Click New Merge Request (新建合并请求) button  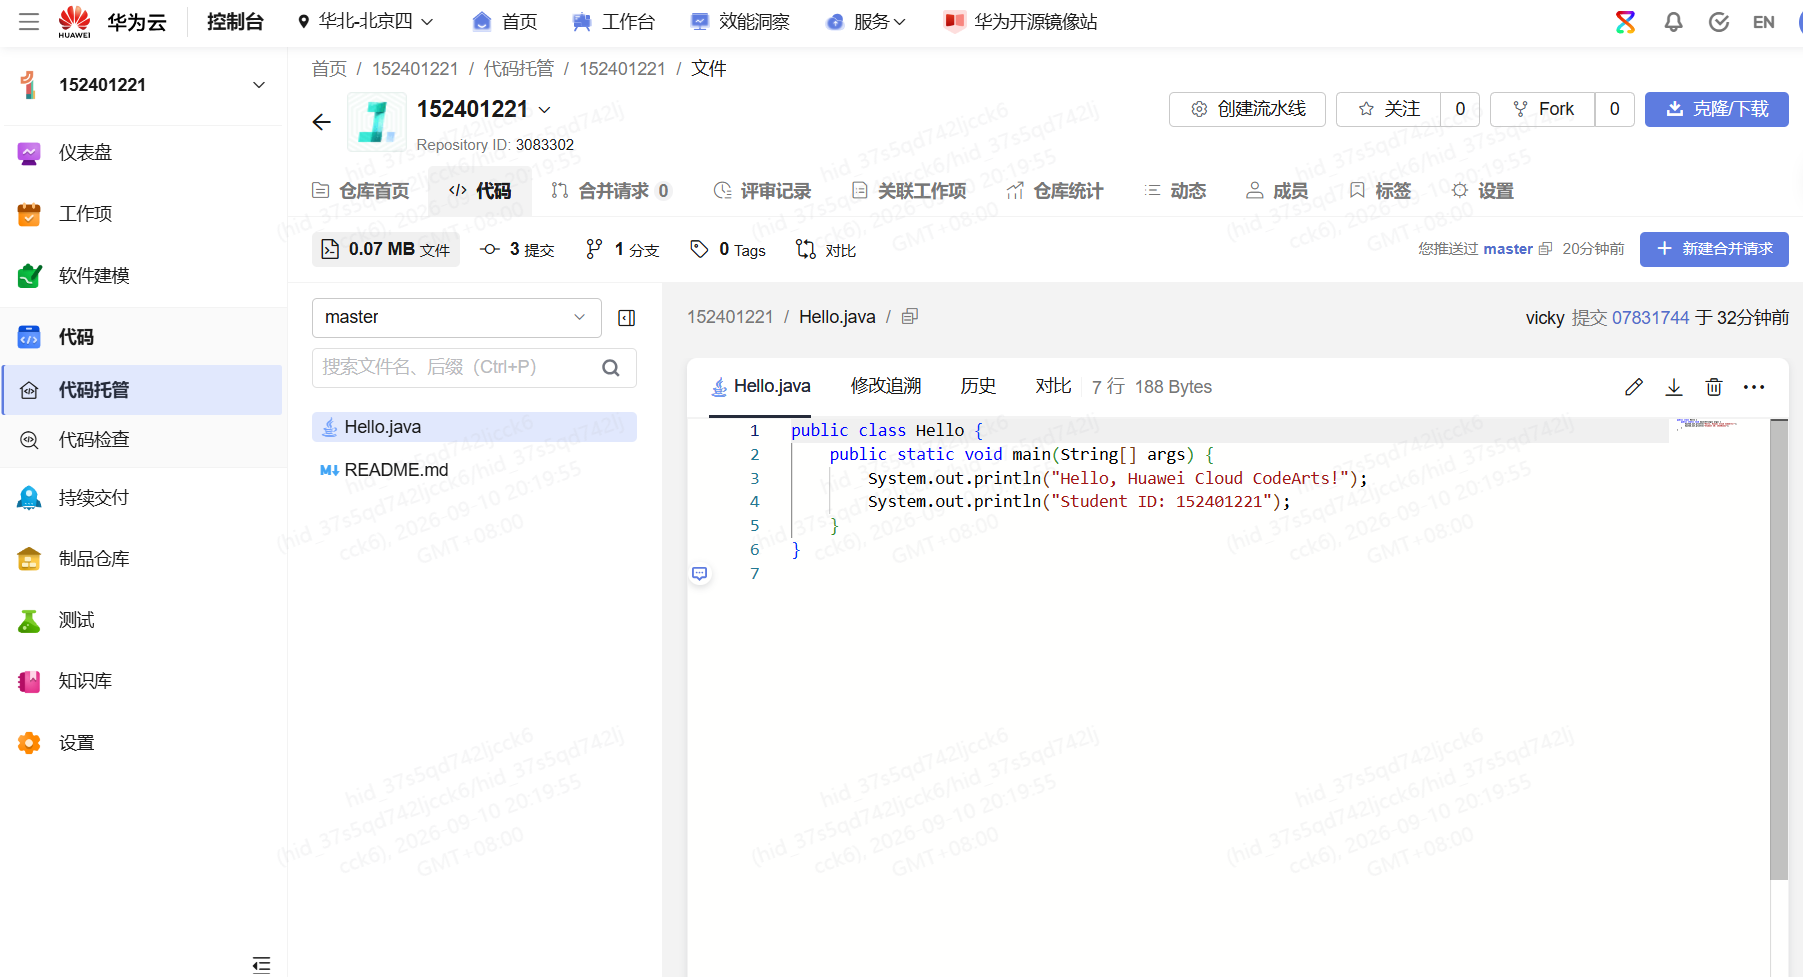click(x=1714, y=249)
